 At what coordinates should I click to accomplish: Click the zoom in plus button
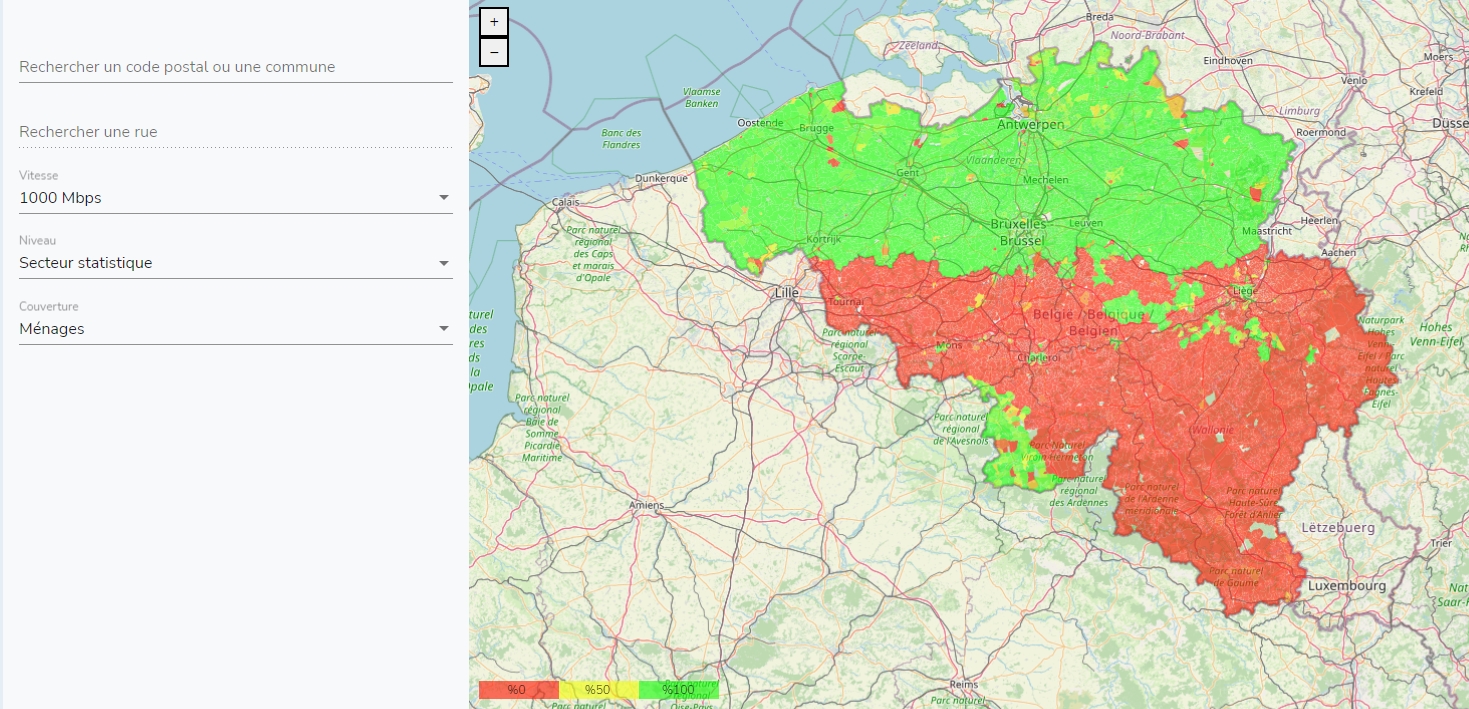point(494,22)
